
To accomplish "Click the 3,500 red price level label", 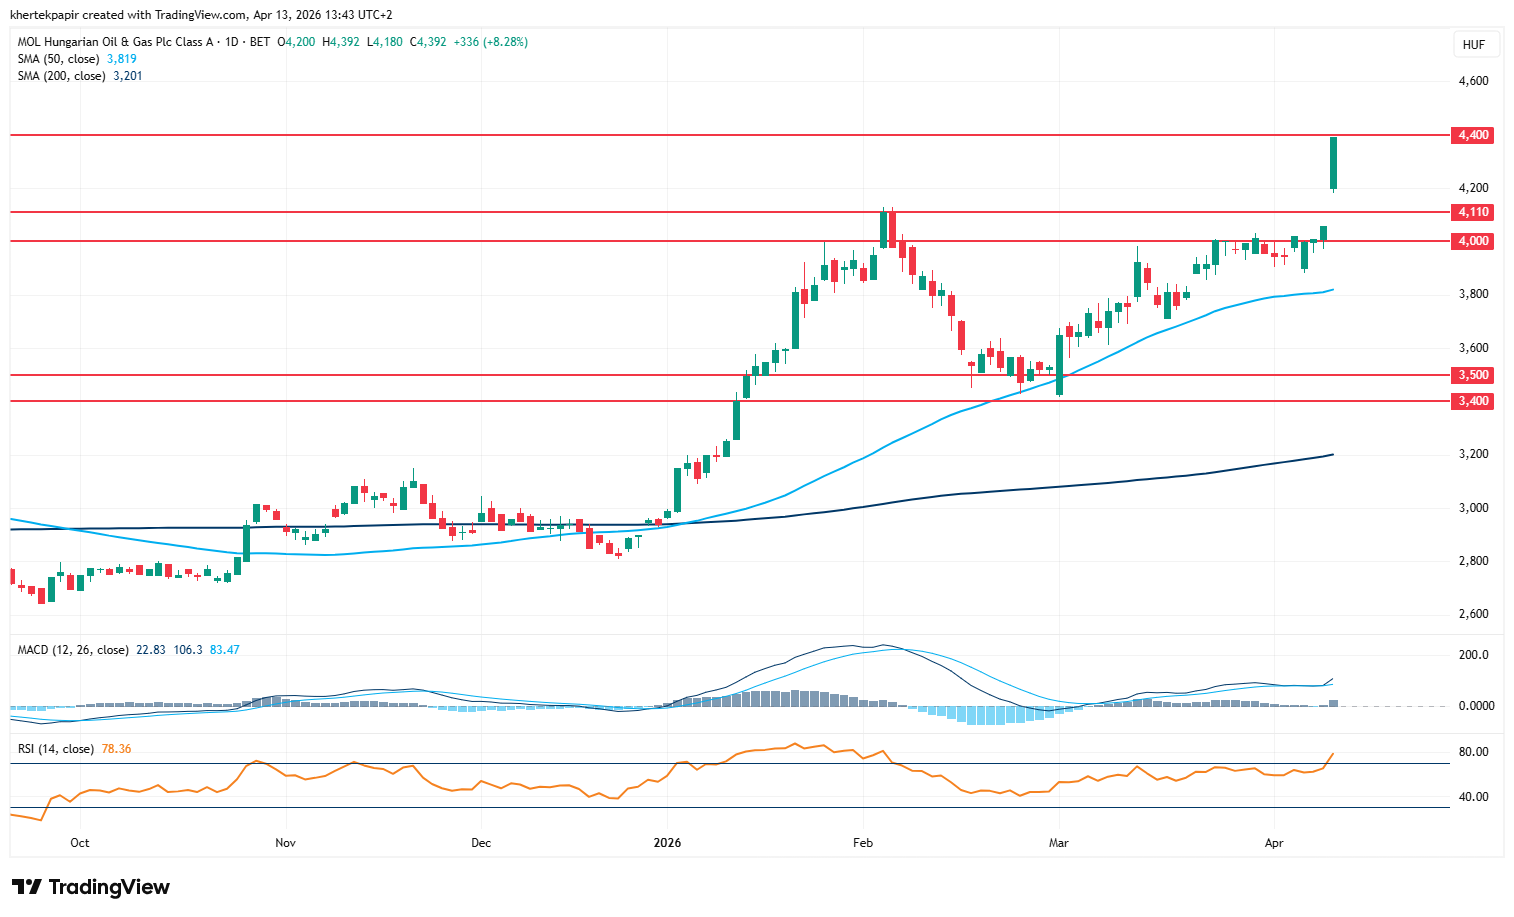I will [x=1472, y=375].
